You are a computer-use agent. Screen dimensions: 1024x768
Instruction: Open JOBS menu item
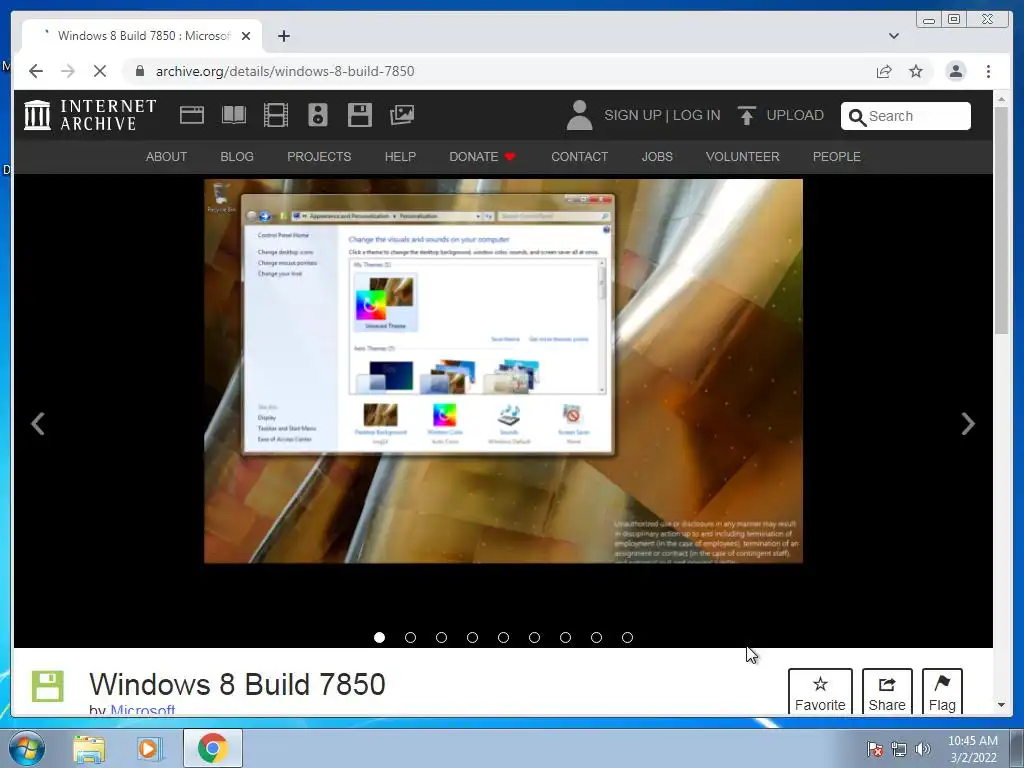tap(657, 157)
